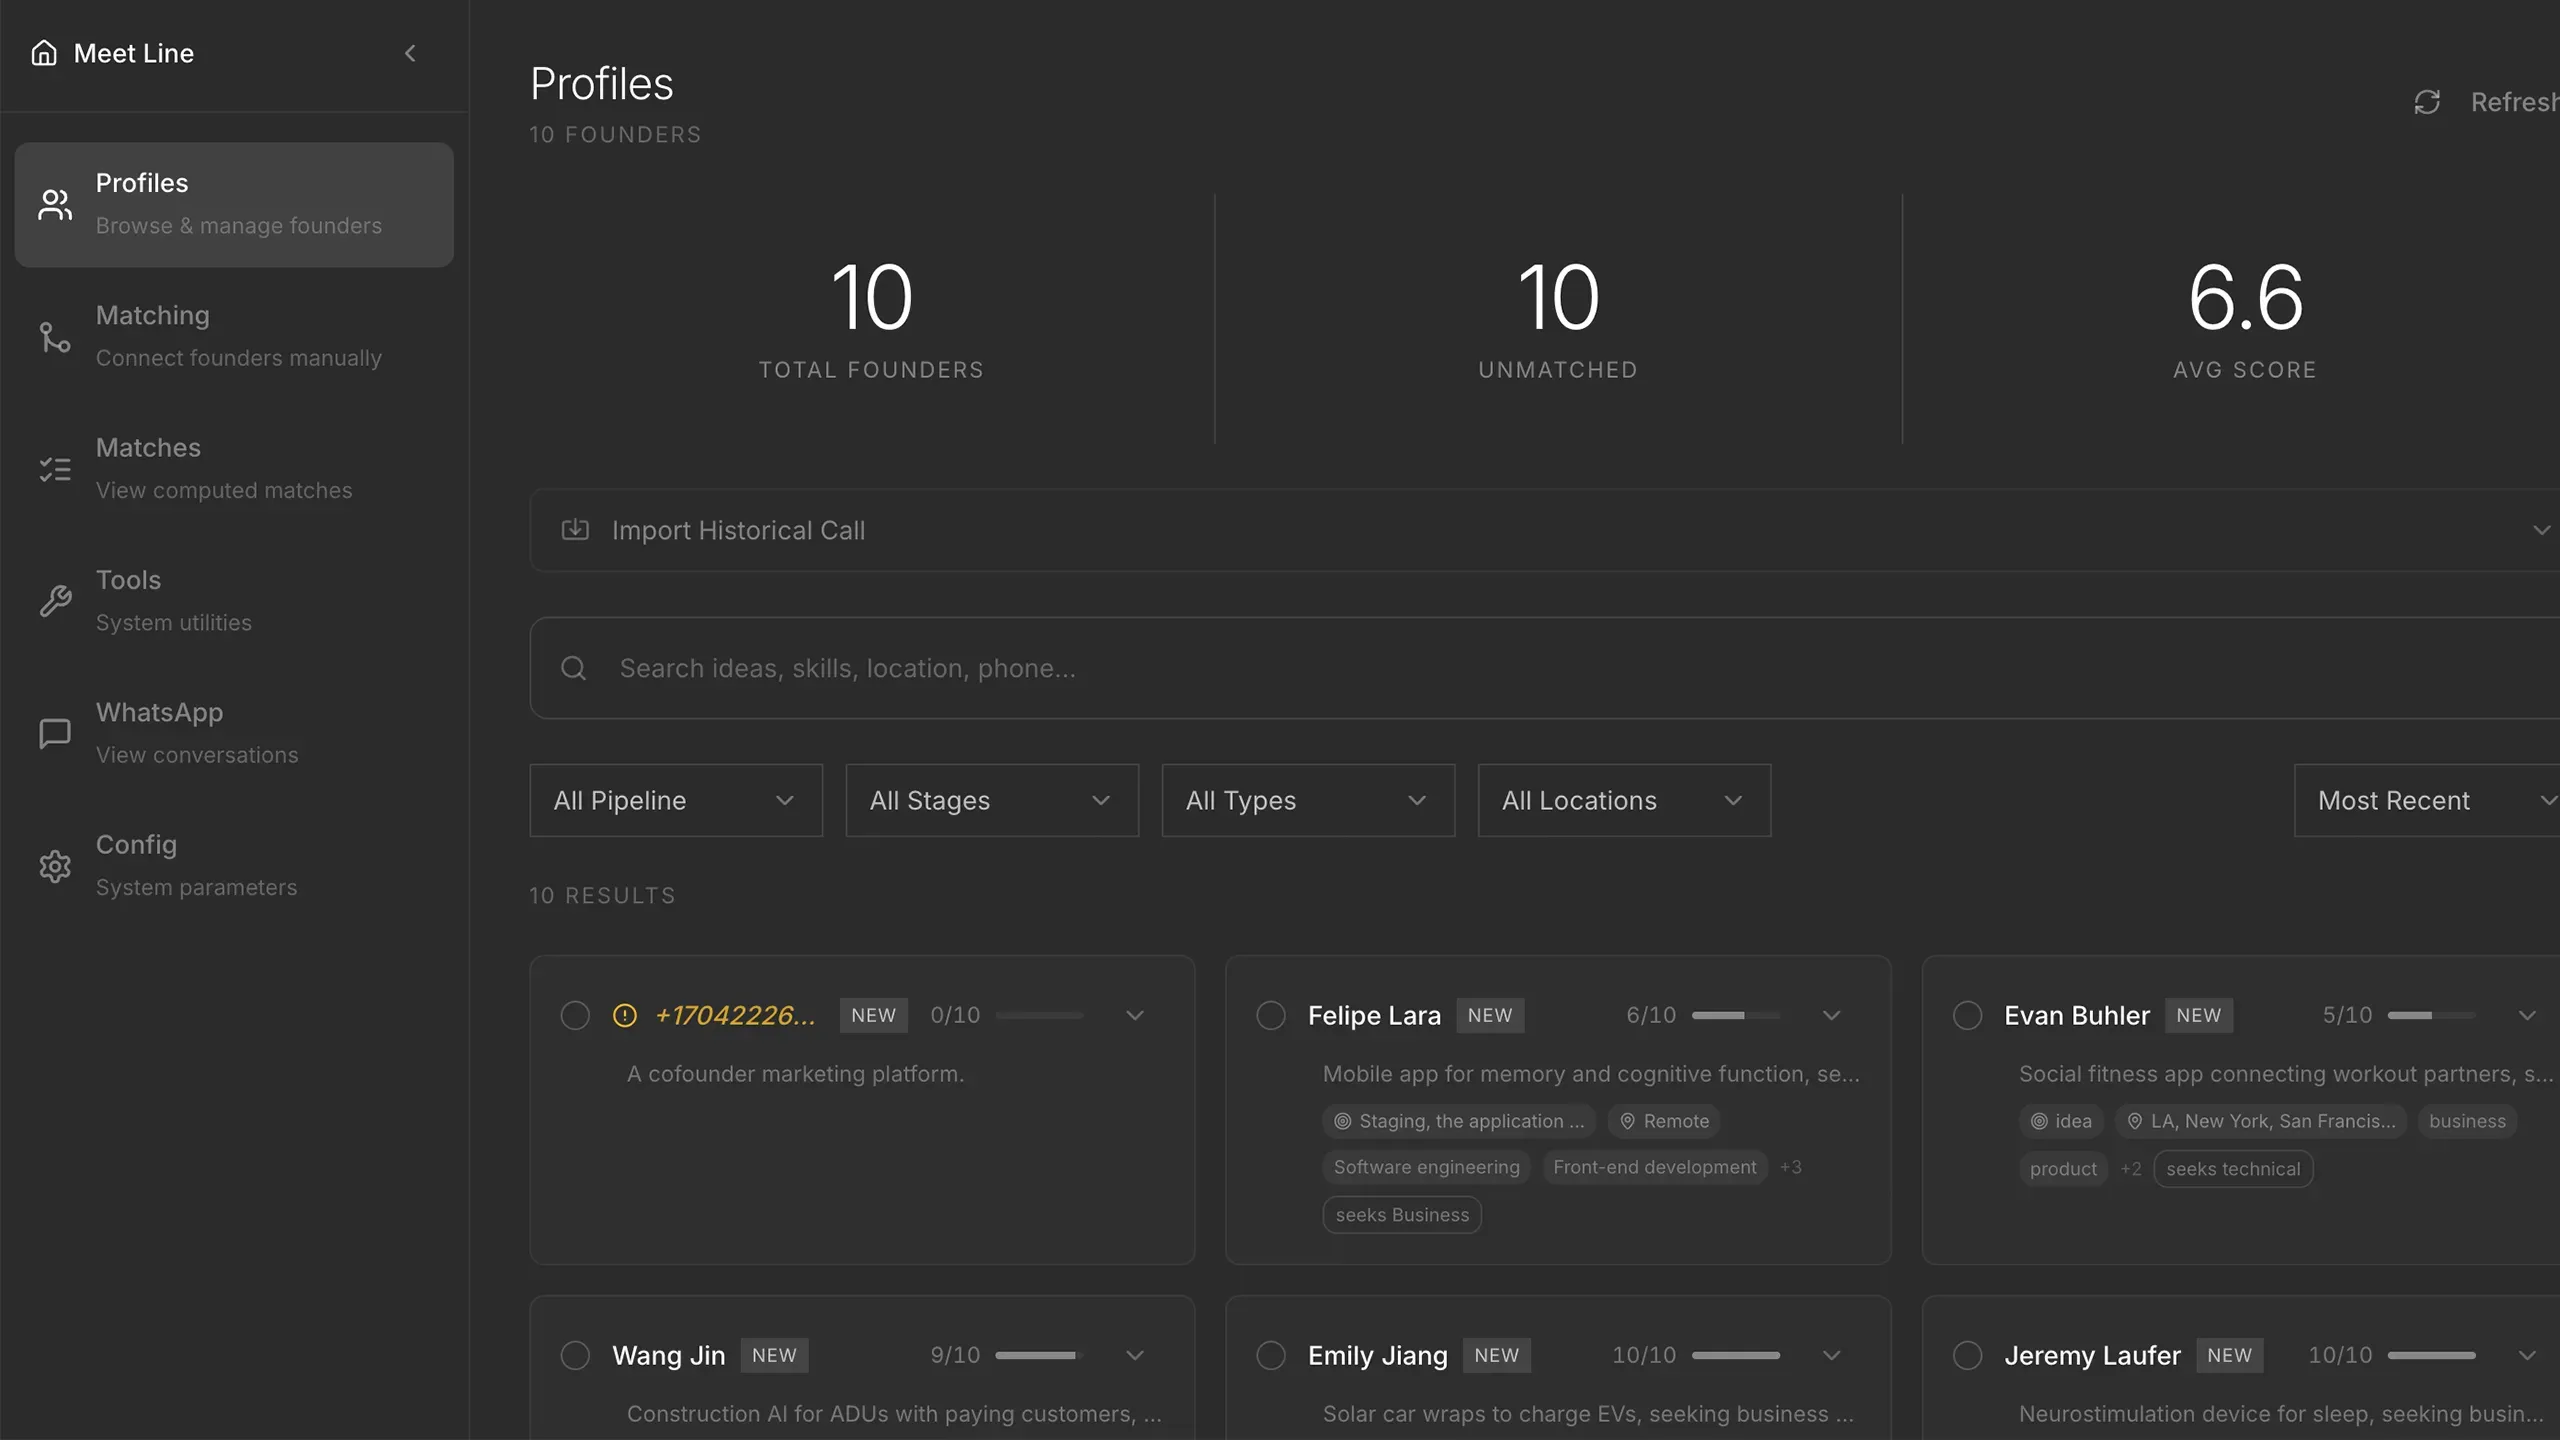
Task: Open the Most Recent sort dropdown
Action: pos(2427,800)
